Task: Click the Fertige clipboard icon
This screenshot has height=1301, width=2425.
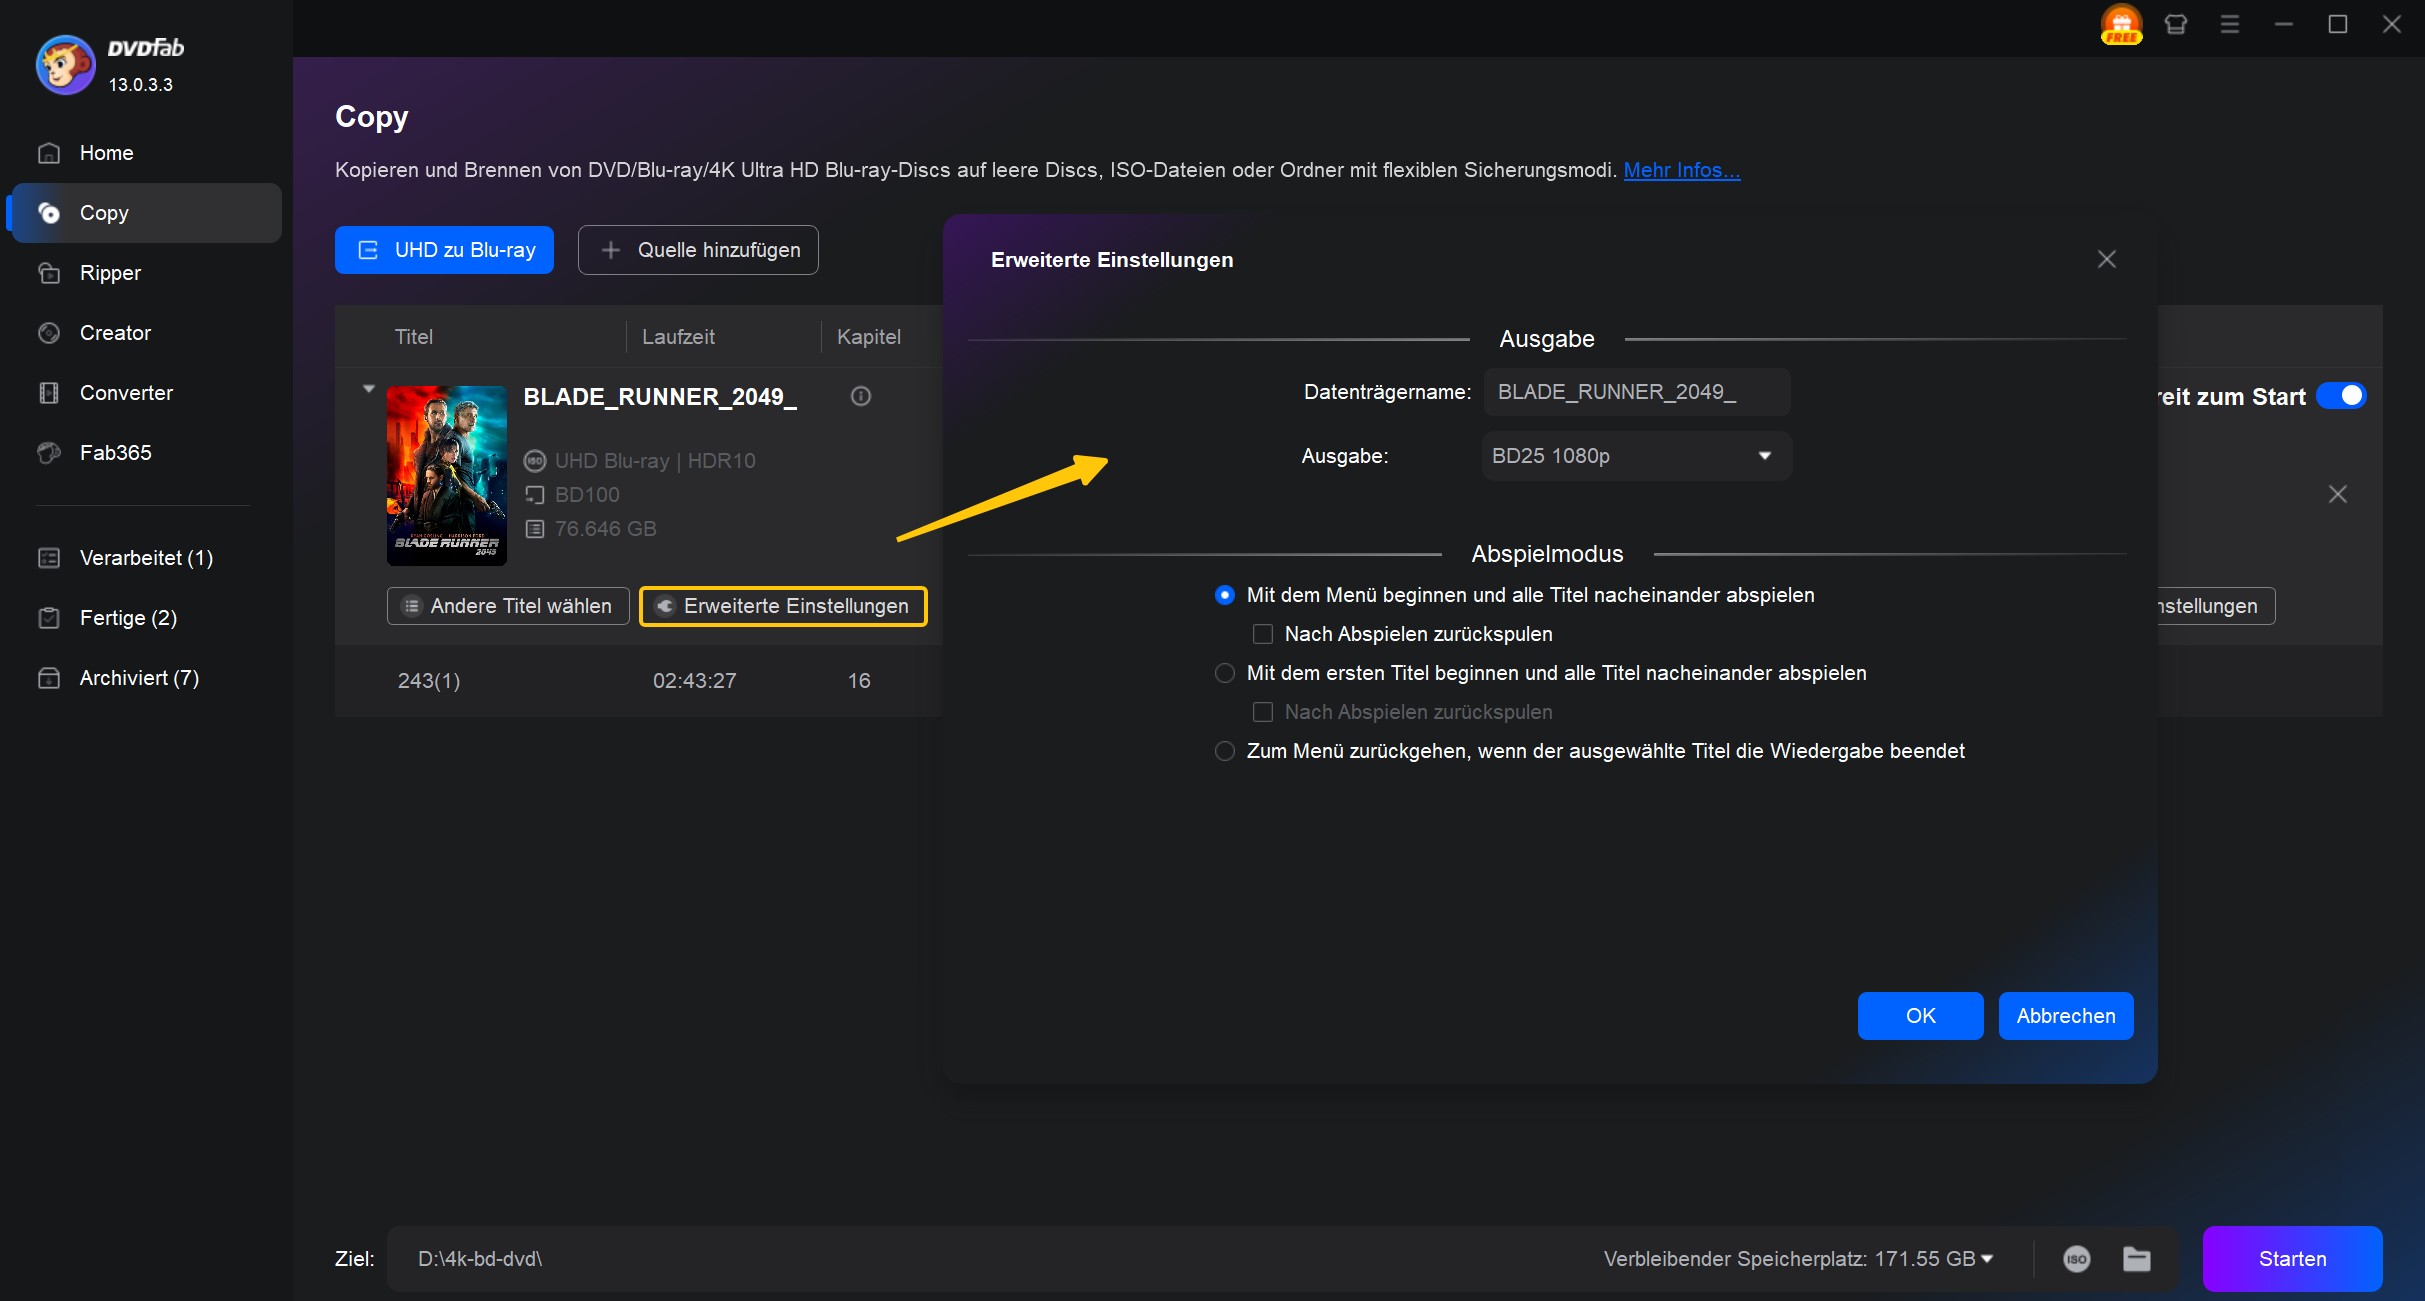Action: pyautogui.click(x=49, y=618)
